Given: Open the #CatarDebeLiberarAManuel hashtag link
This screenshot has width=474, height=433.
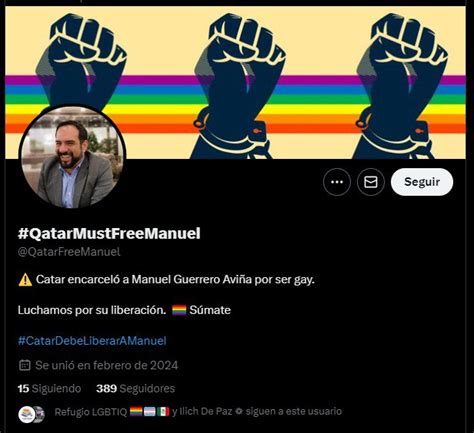Looking at the screenshot, I should [92, 341].
